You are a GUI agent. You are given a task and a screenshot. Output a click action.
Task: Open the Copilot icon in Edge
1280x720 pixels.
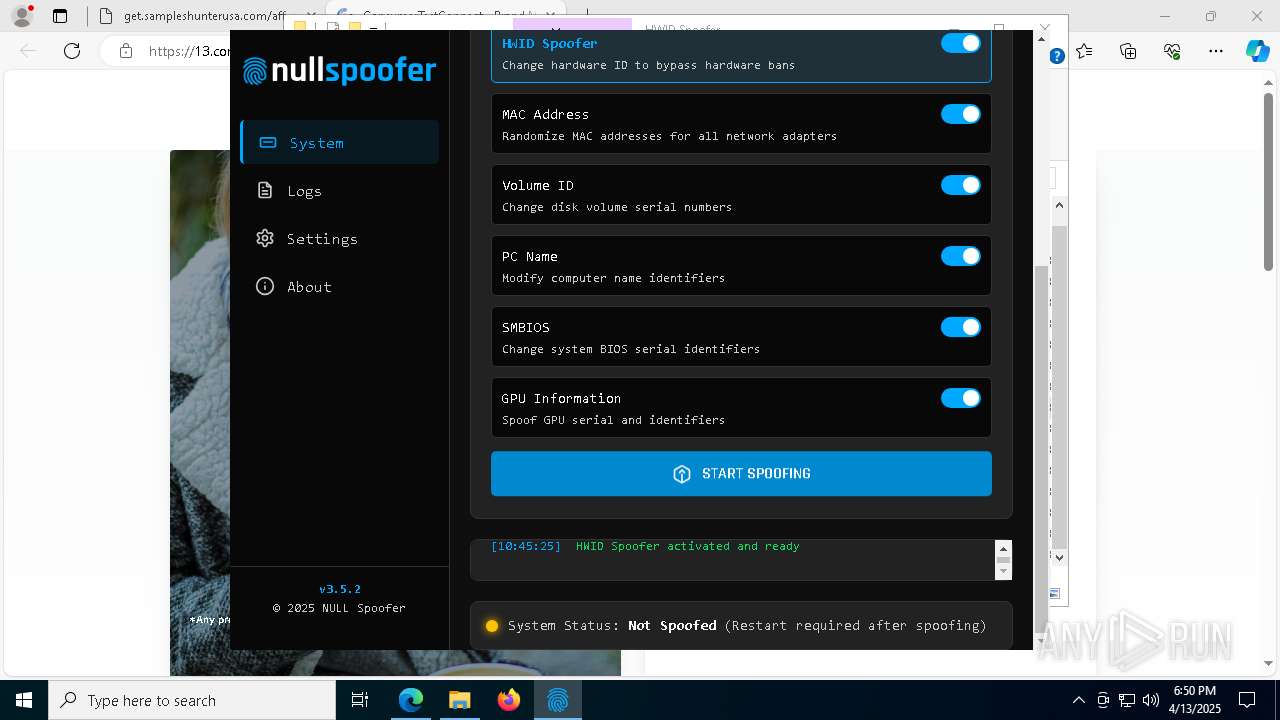[x=1258, y=51]
